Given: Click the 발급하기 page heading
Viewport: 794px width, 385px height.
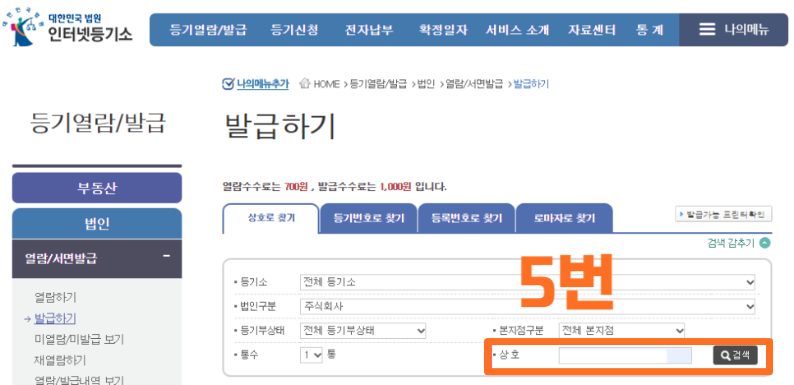Looking at the screenshot, I should (280, 127).
